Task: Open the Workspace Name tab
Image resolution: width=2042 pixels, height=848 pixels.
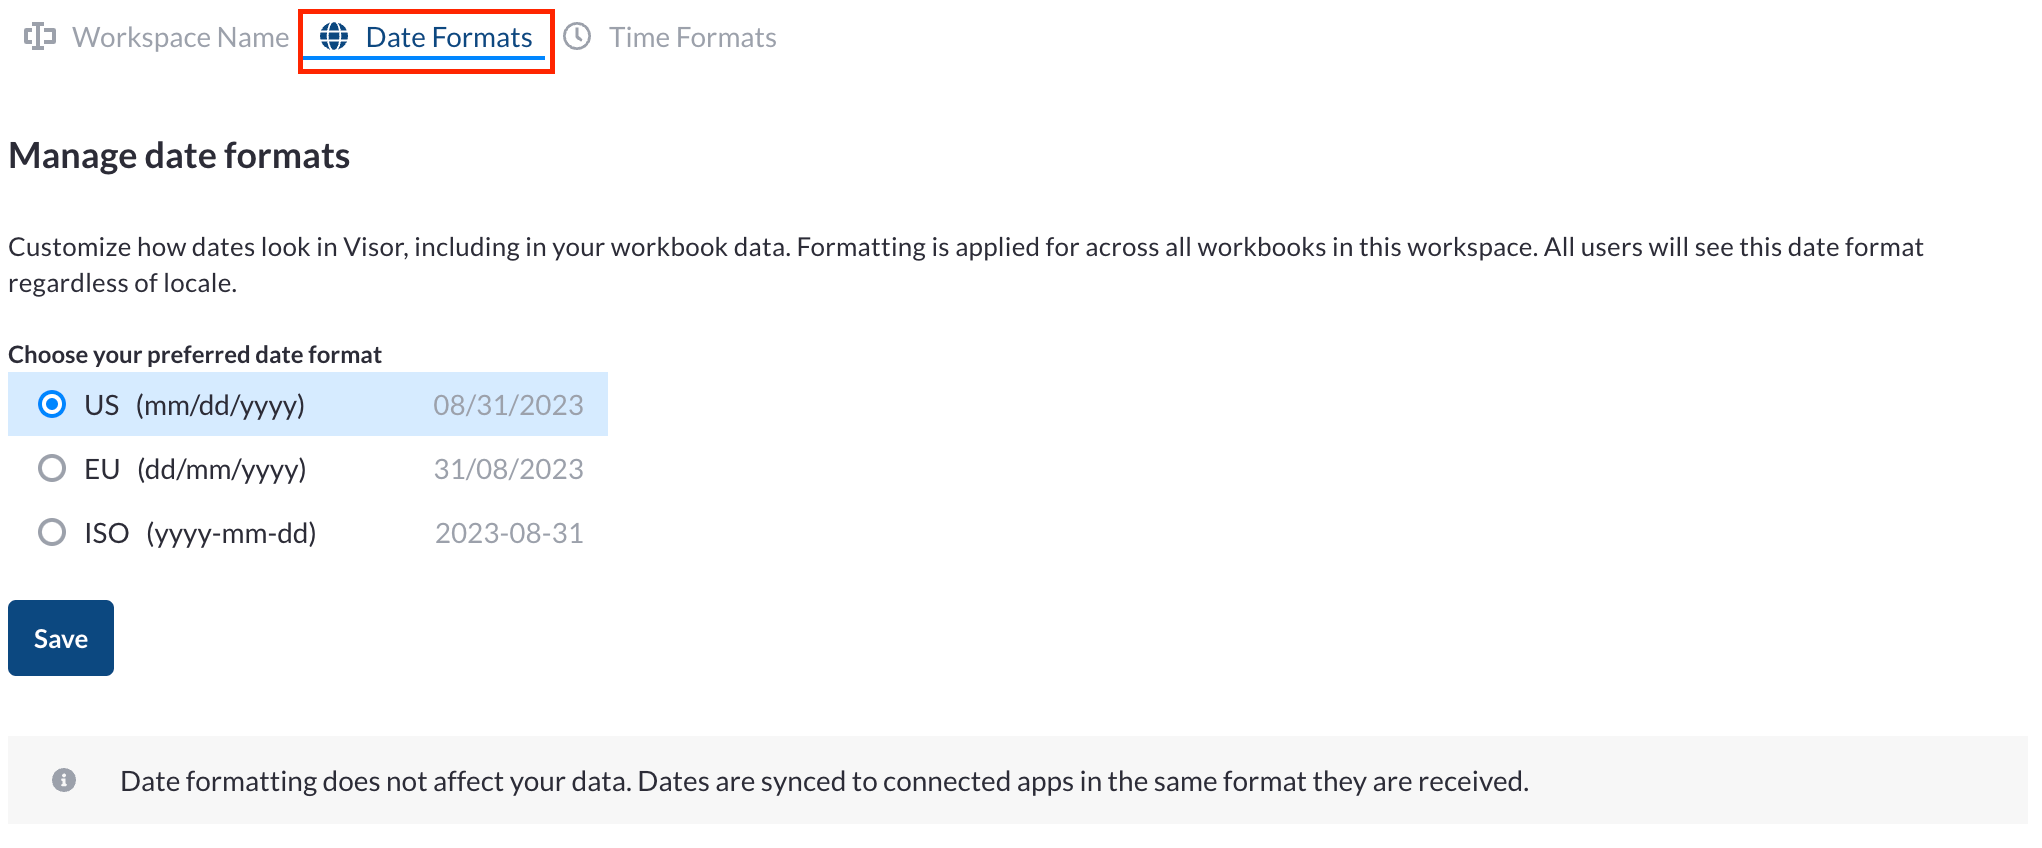Action: [181, 36]
